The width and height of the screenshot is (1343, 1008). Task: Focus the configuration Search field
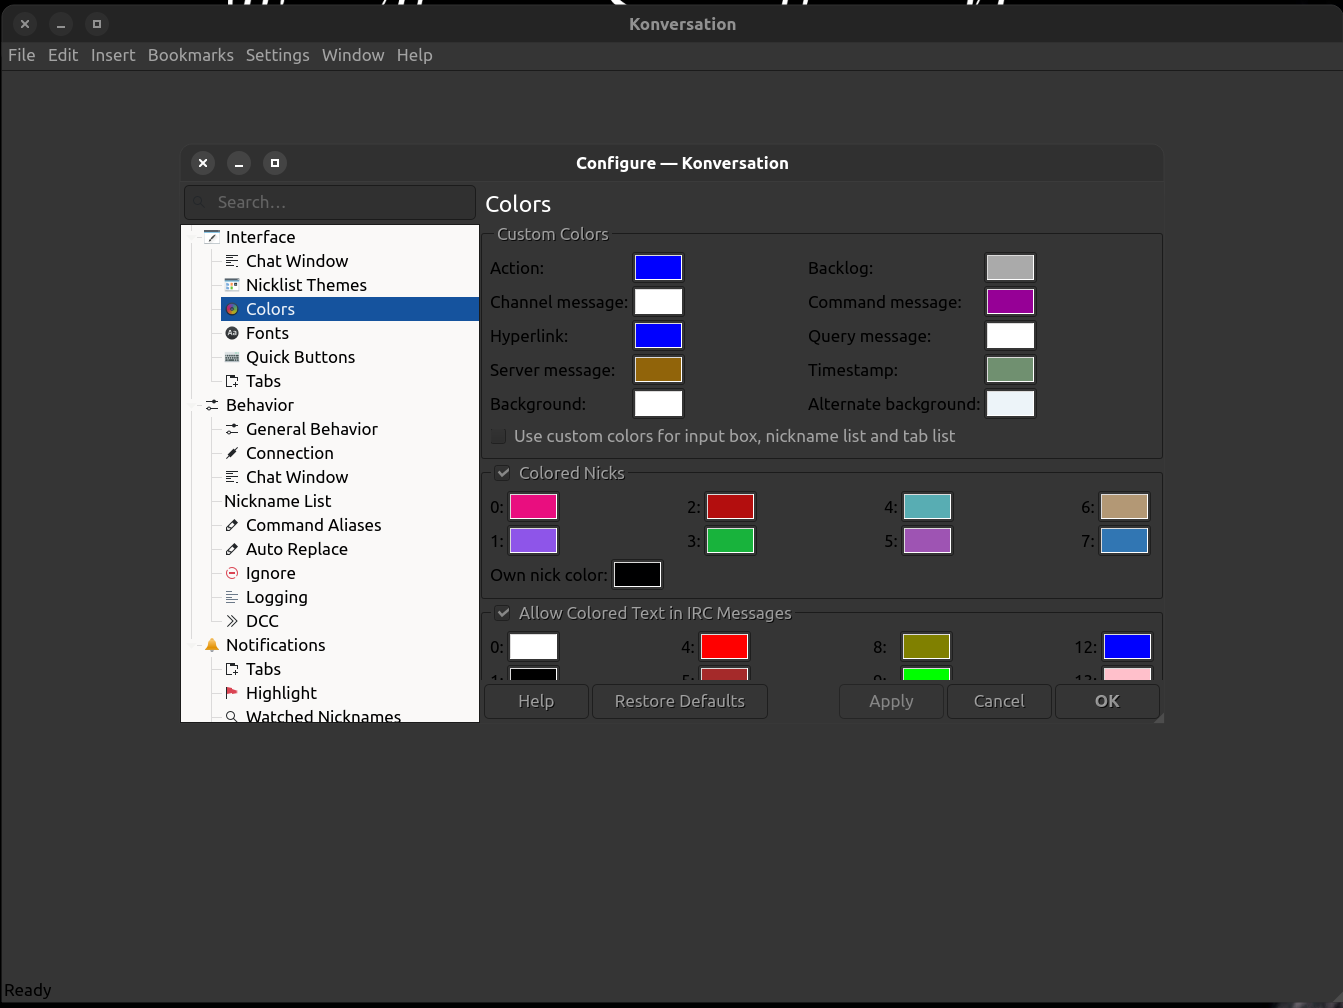coord(330,202)
